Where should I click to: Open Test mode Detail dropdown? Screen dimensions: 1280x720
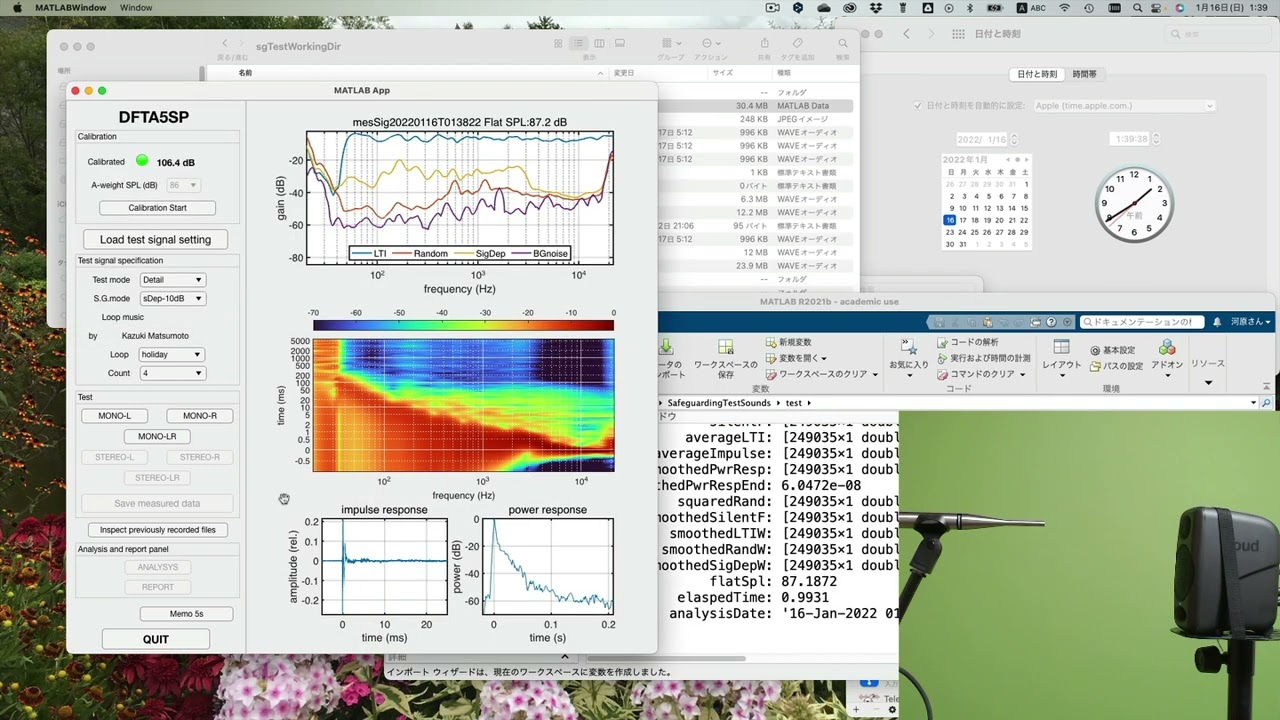172,280
